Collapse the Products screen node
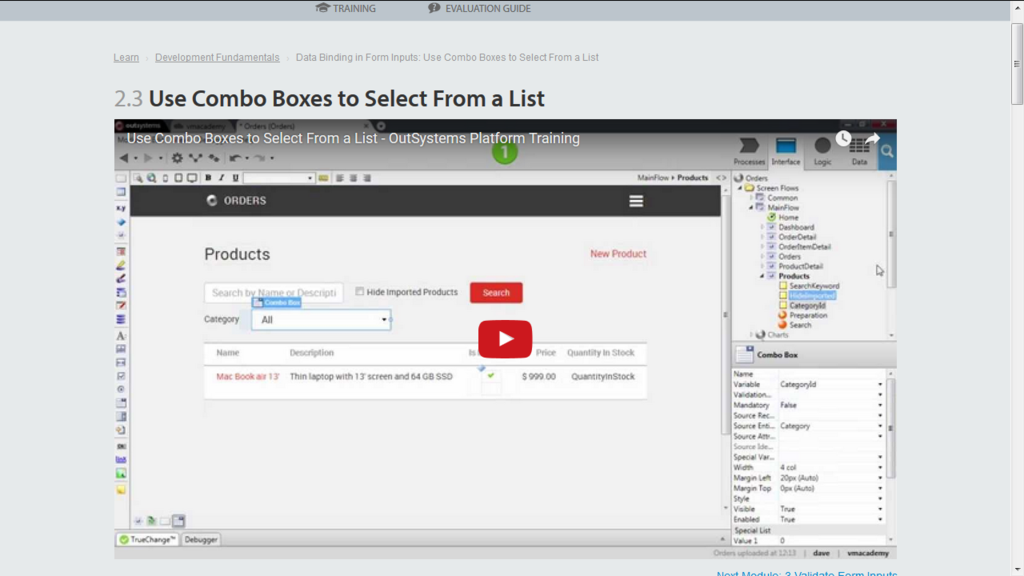Screen dimensions: 1024x576 761,276
